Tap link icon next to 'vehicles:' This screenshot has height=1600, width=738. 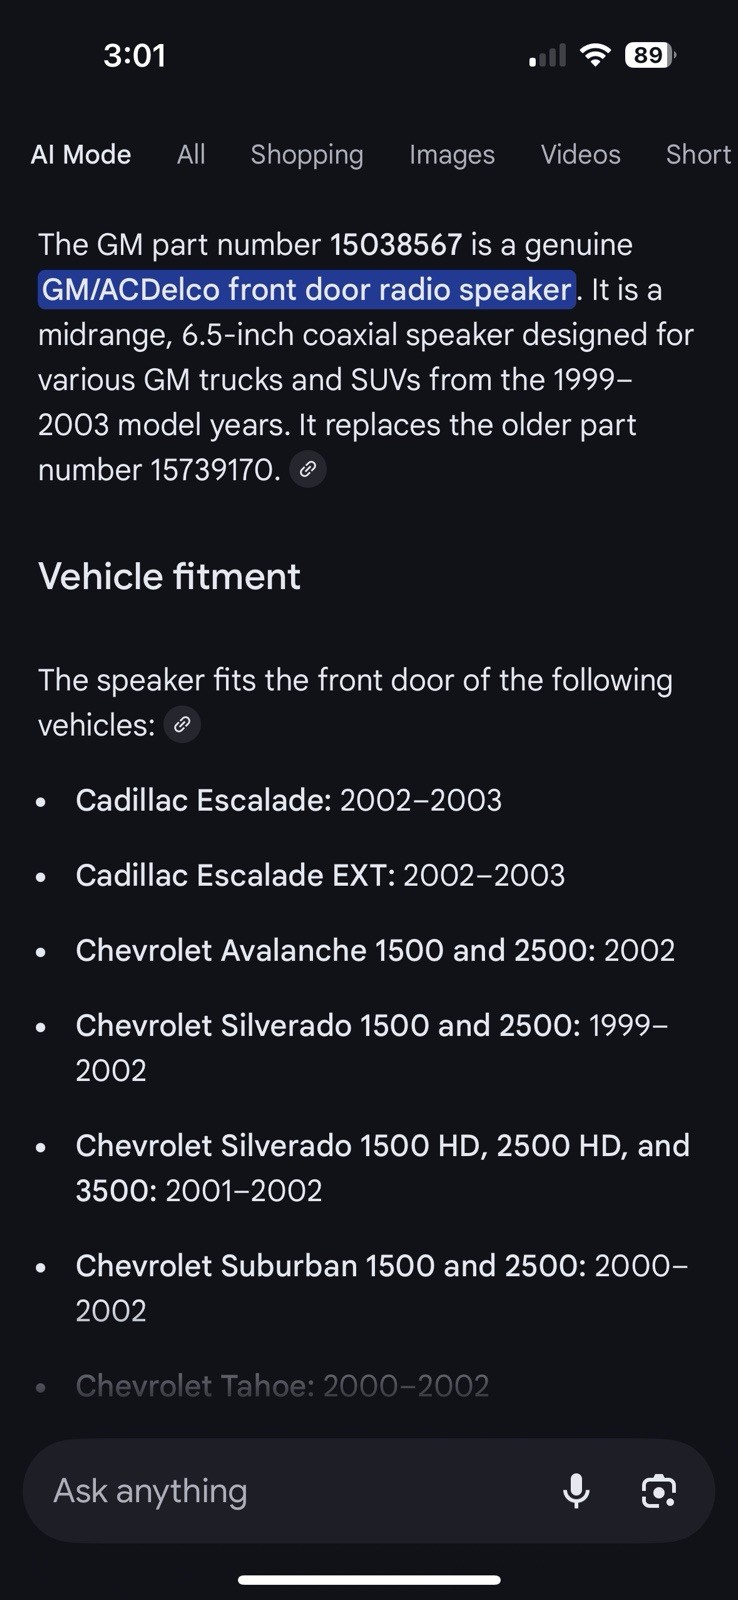click(x=182, y=725)
